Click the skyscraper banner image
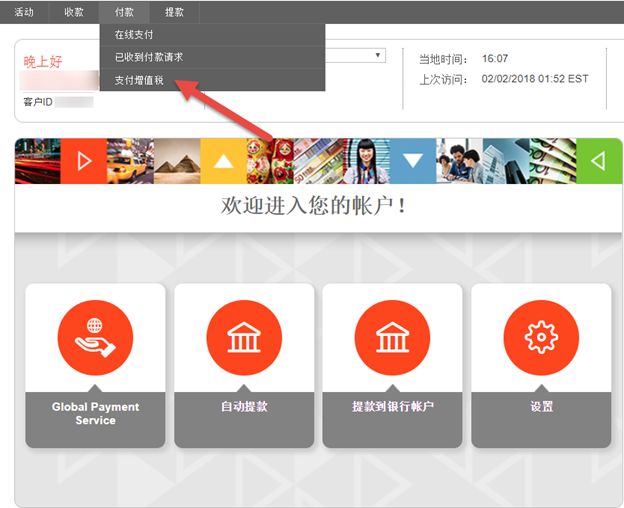 [x=506, y=161]
